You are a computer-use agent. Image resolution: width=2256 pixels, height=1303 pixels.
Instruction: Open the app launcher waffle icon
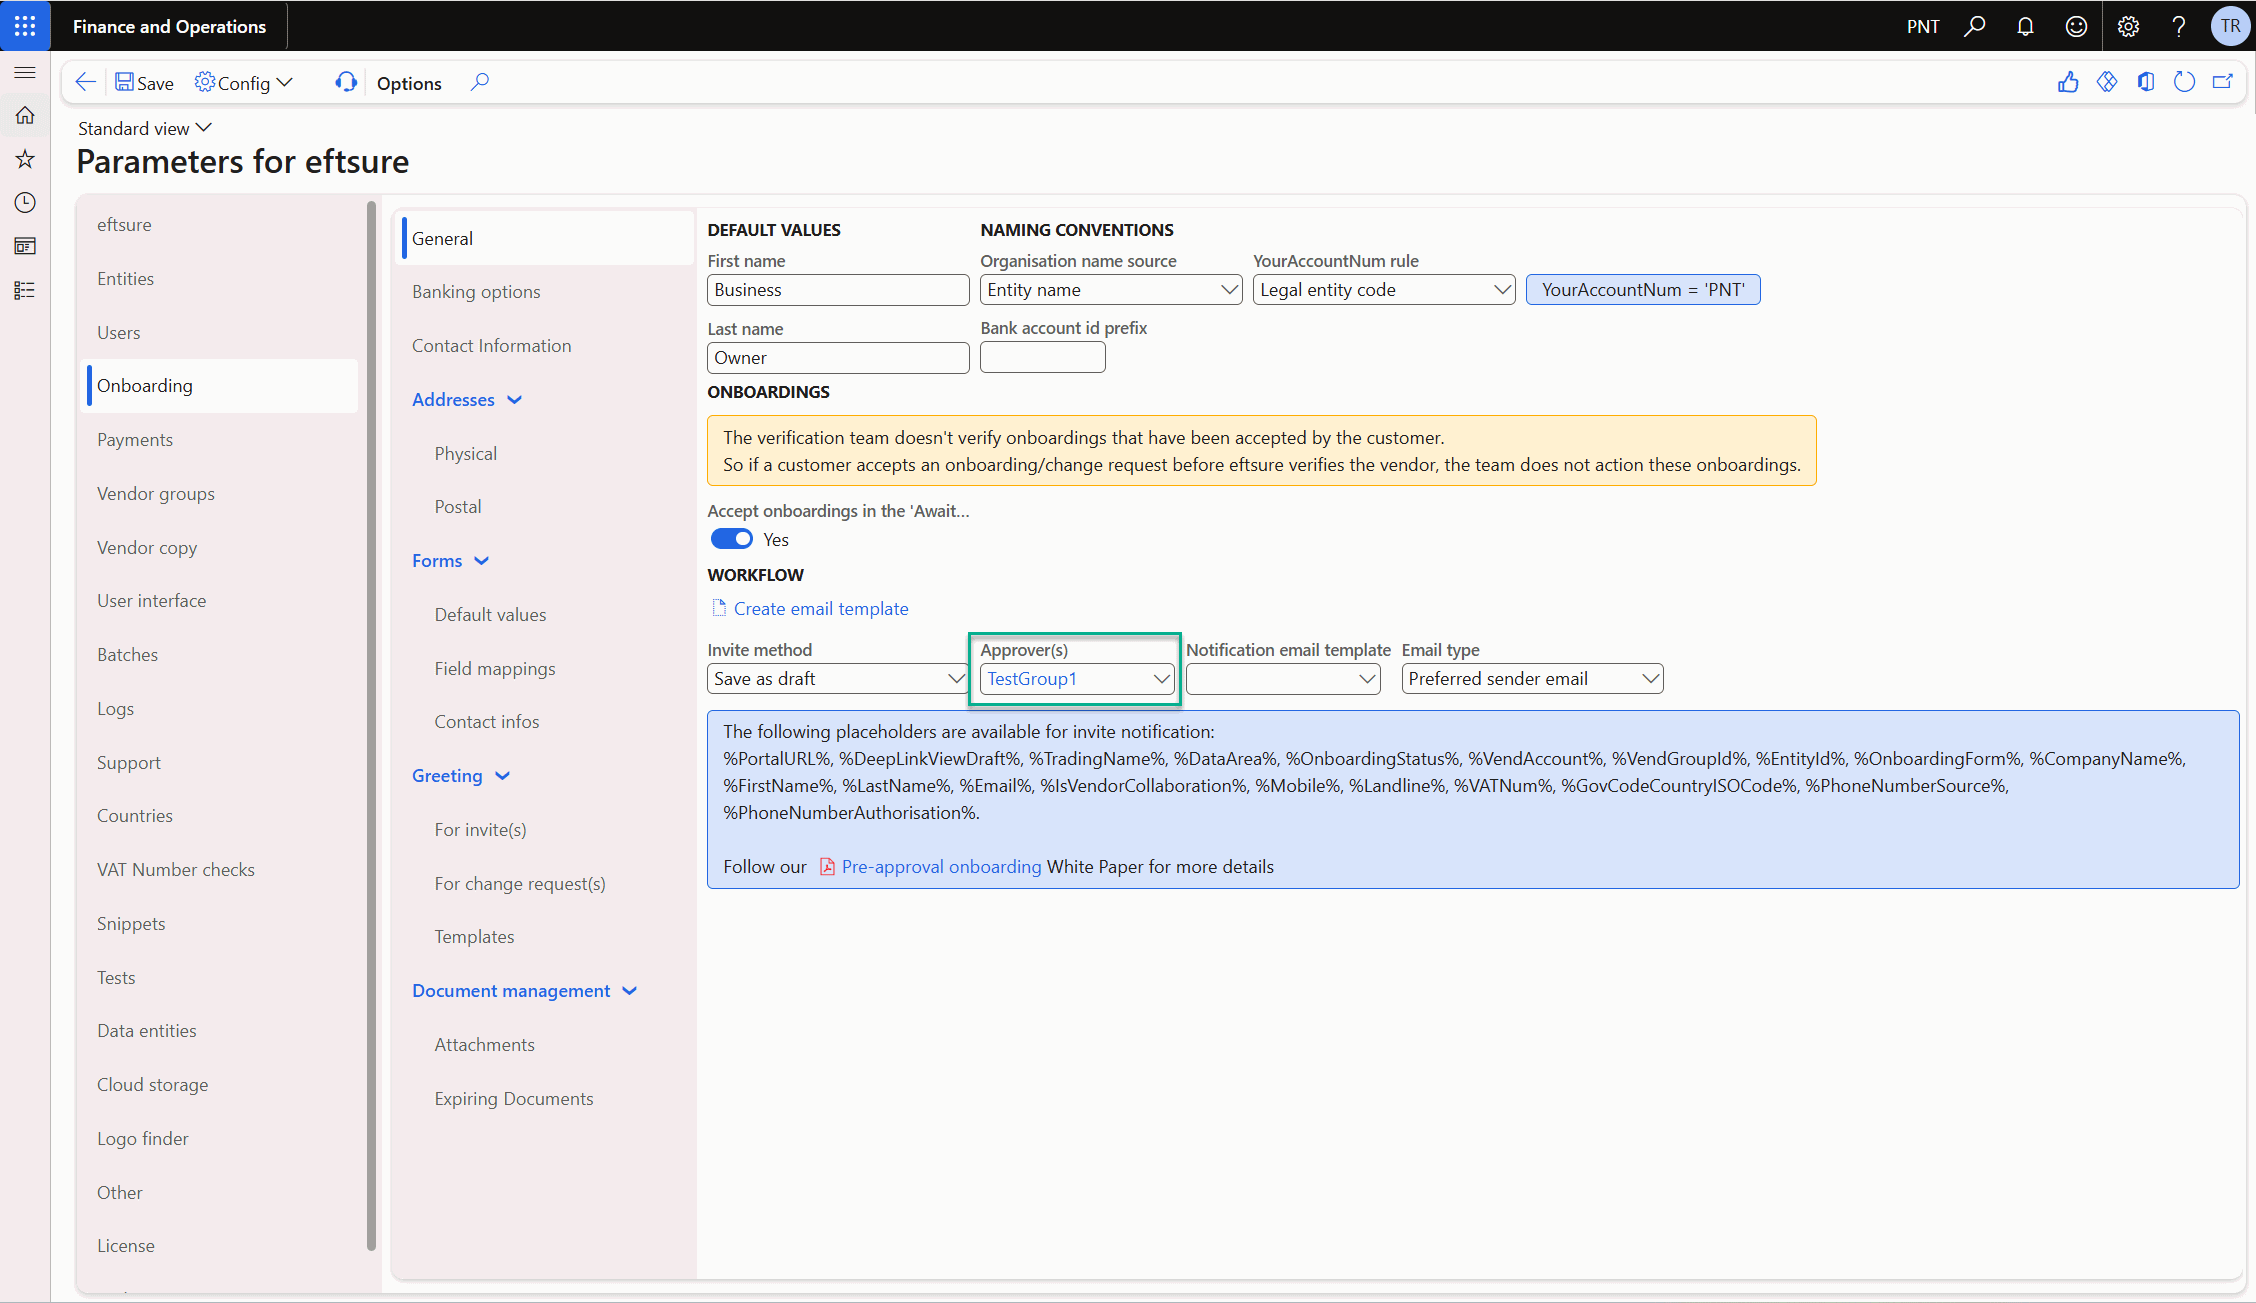pyautogui.click(x=25, y=26)
